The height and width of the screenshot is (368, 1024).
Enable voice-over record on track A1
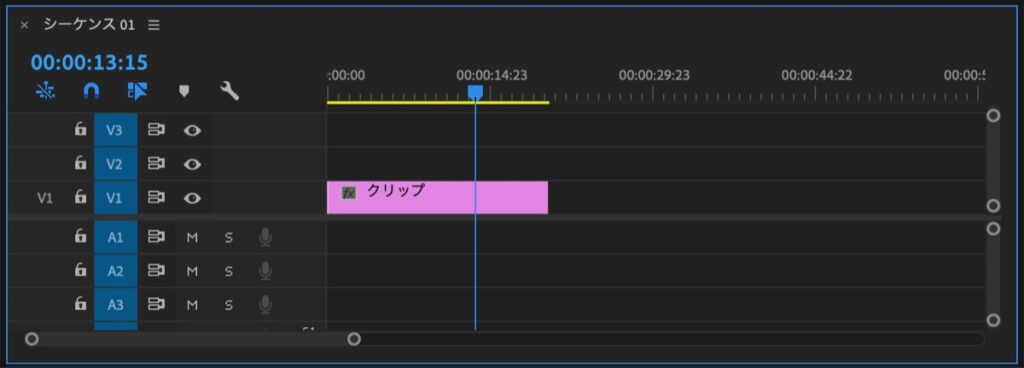[265, 238]
